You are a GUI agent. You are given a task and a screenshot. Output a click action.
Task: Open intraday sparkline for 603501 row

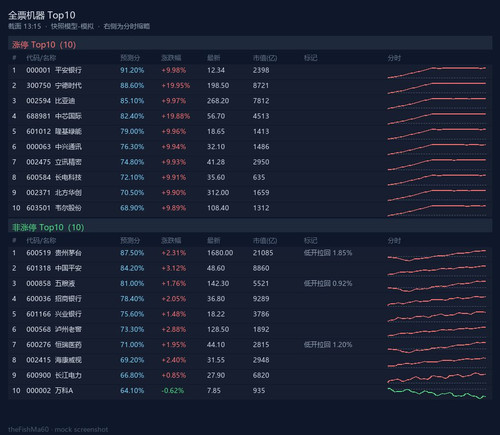click(x=437, y=210)
